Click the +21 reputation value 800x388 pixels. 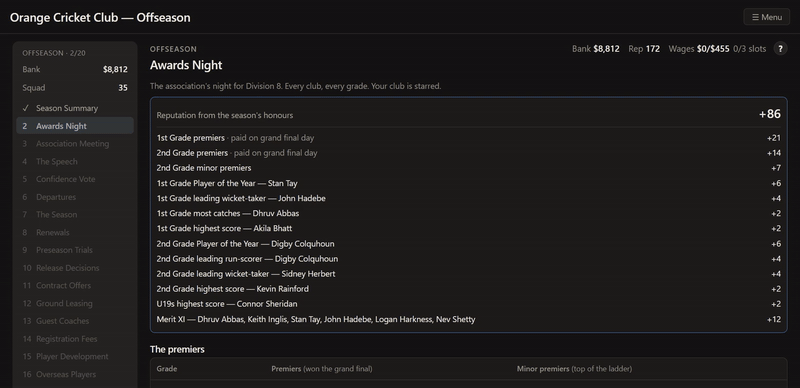tap(773, 138)
